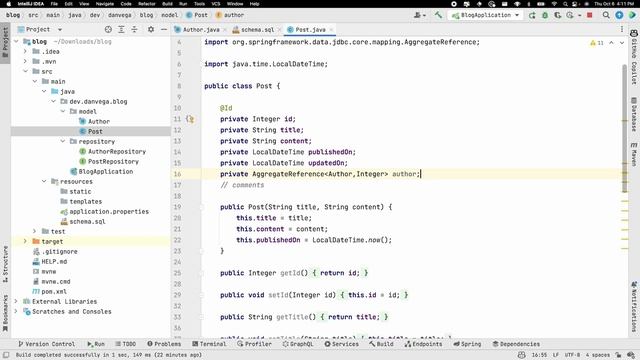The width and height of the screenshot is (640, 360).
Task: Click line separator LF in status bar
Action: coord(556,355)
